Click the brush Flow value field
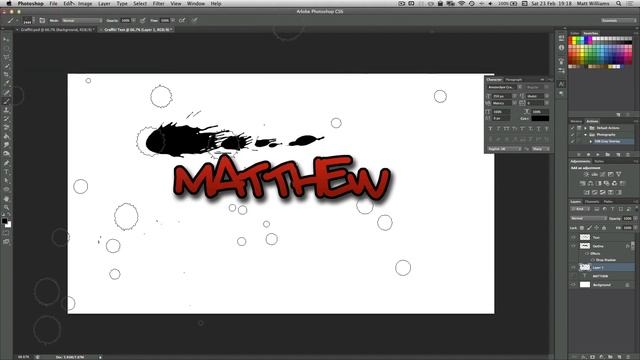 tap(164, 20)
